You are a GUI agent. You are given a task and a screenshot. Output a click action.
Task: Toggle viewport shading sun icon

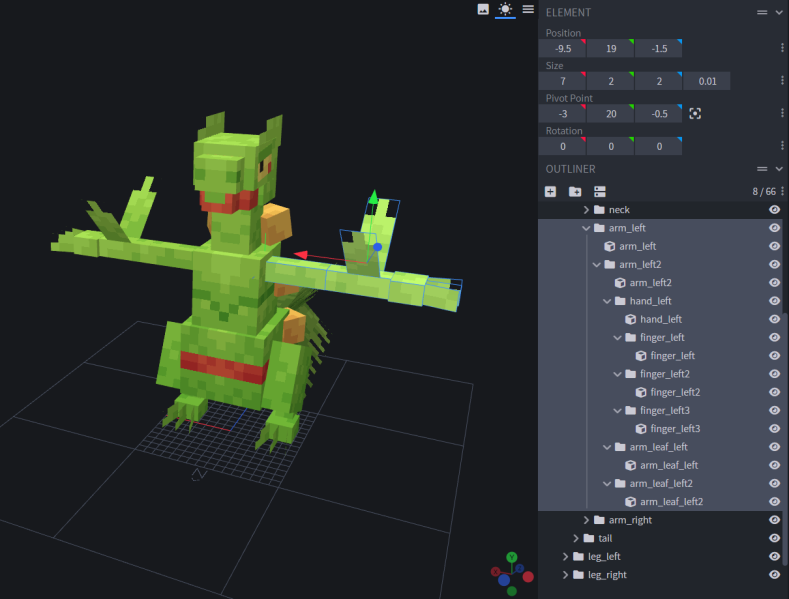click(505, 9)
